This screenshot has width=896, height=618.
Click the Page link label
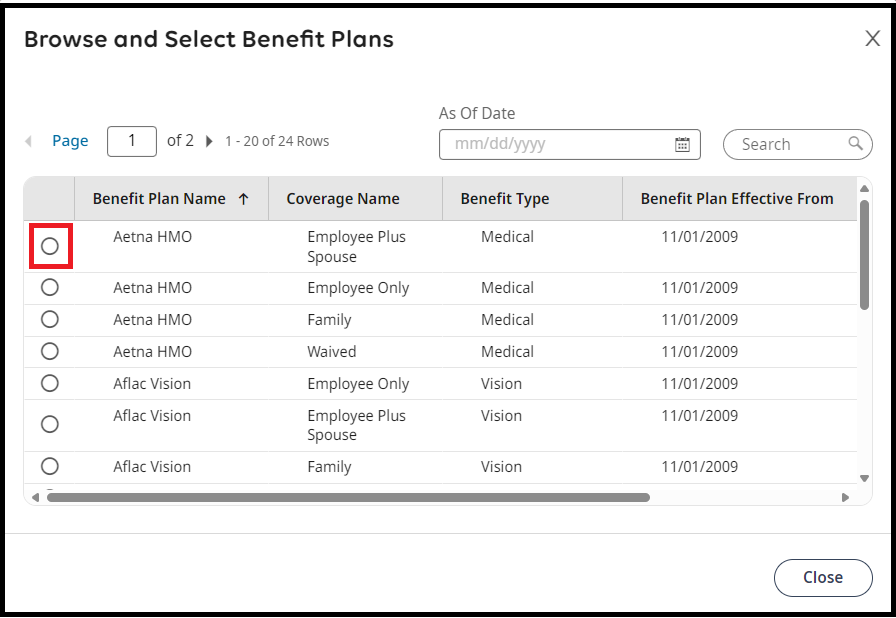click(x=70, y=141)
